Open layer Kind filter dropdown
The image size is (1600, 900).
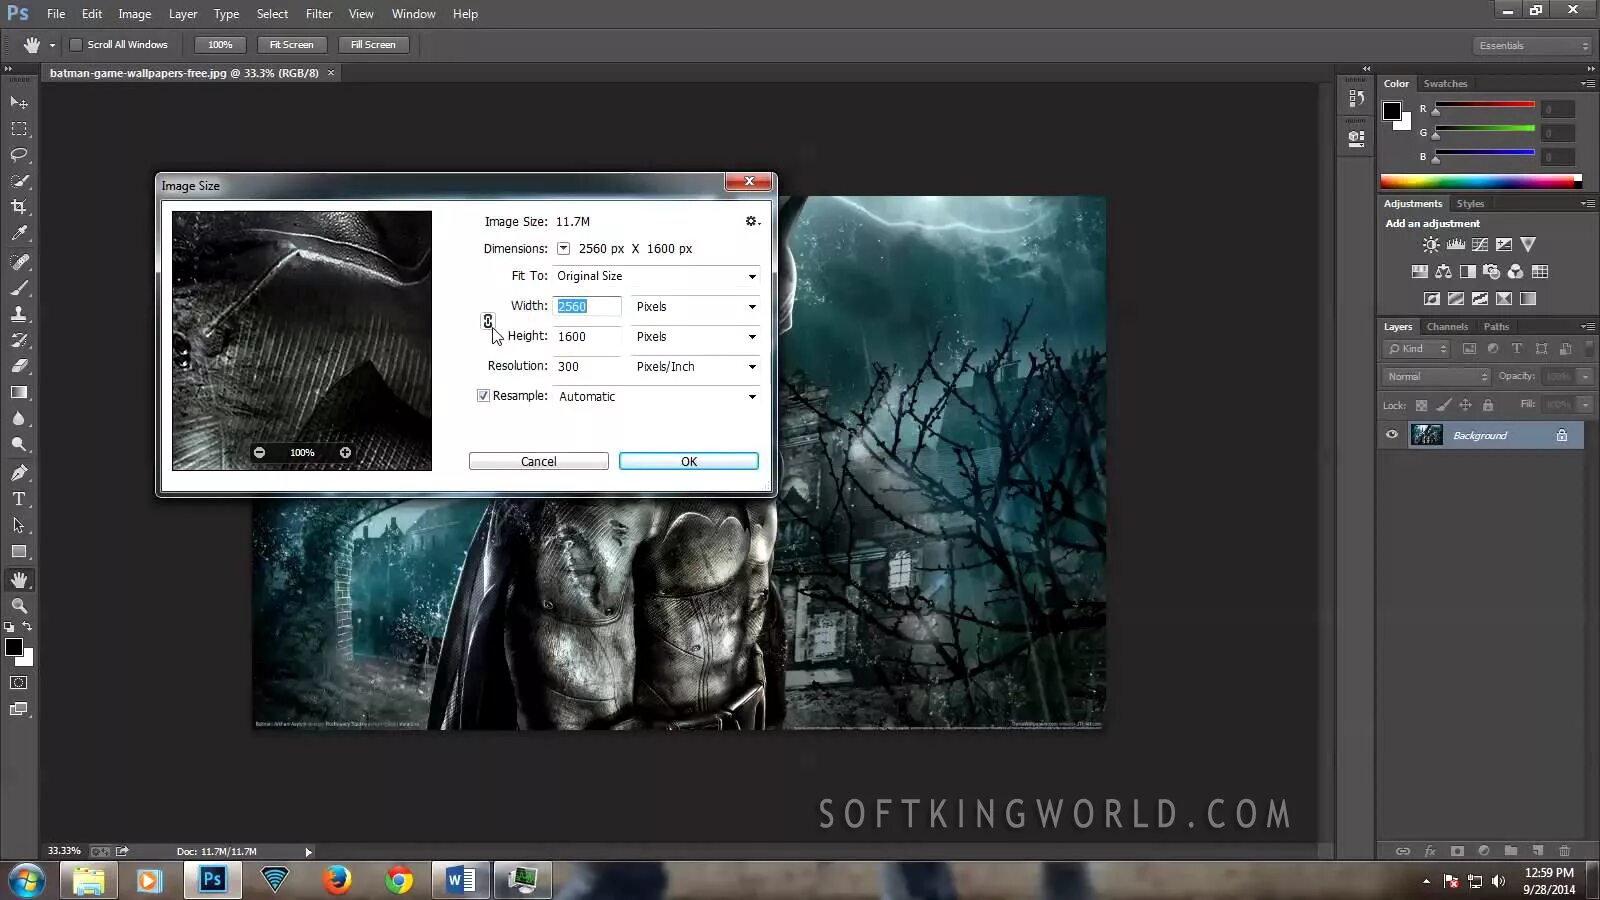point(1417,349)
